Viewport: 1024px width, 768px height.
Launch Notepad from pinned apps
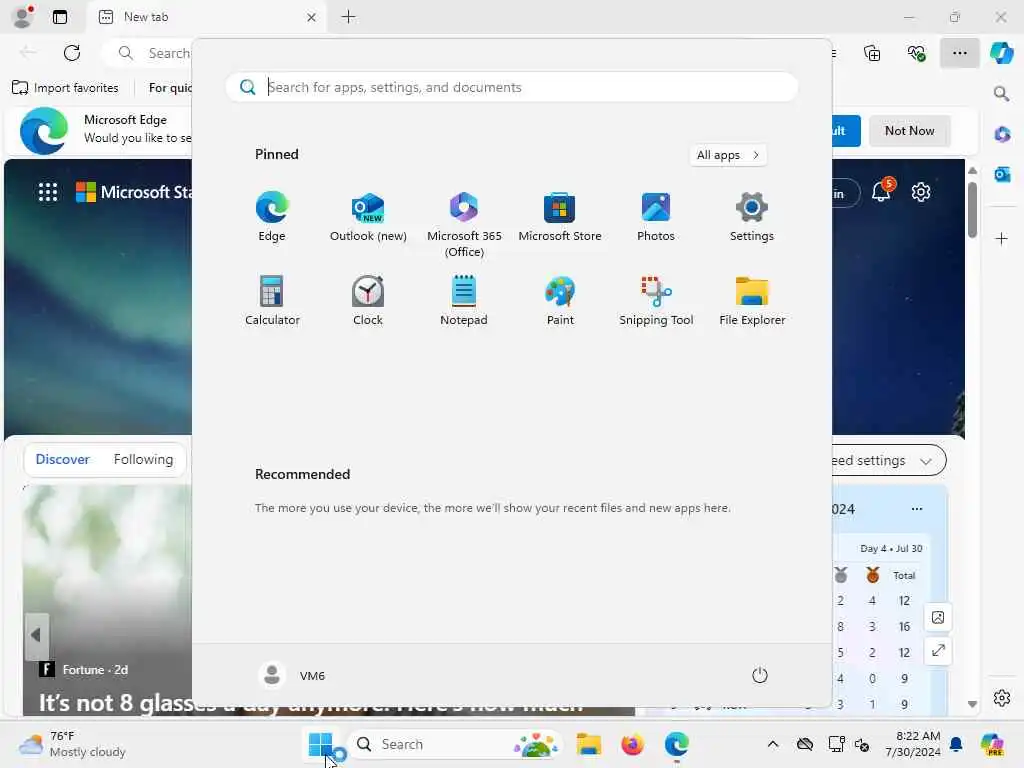tap(464, 300)
